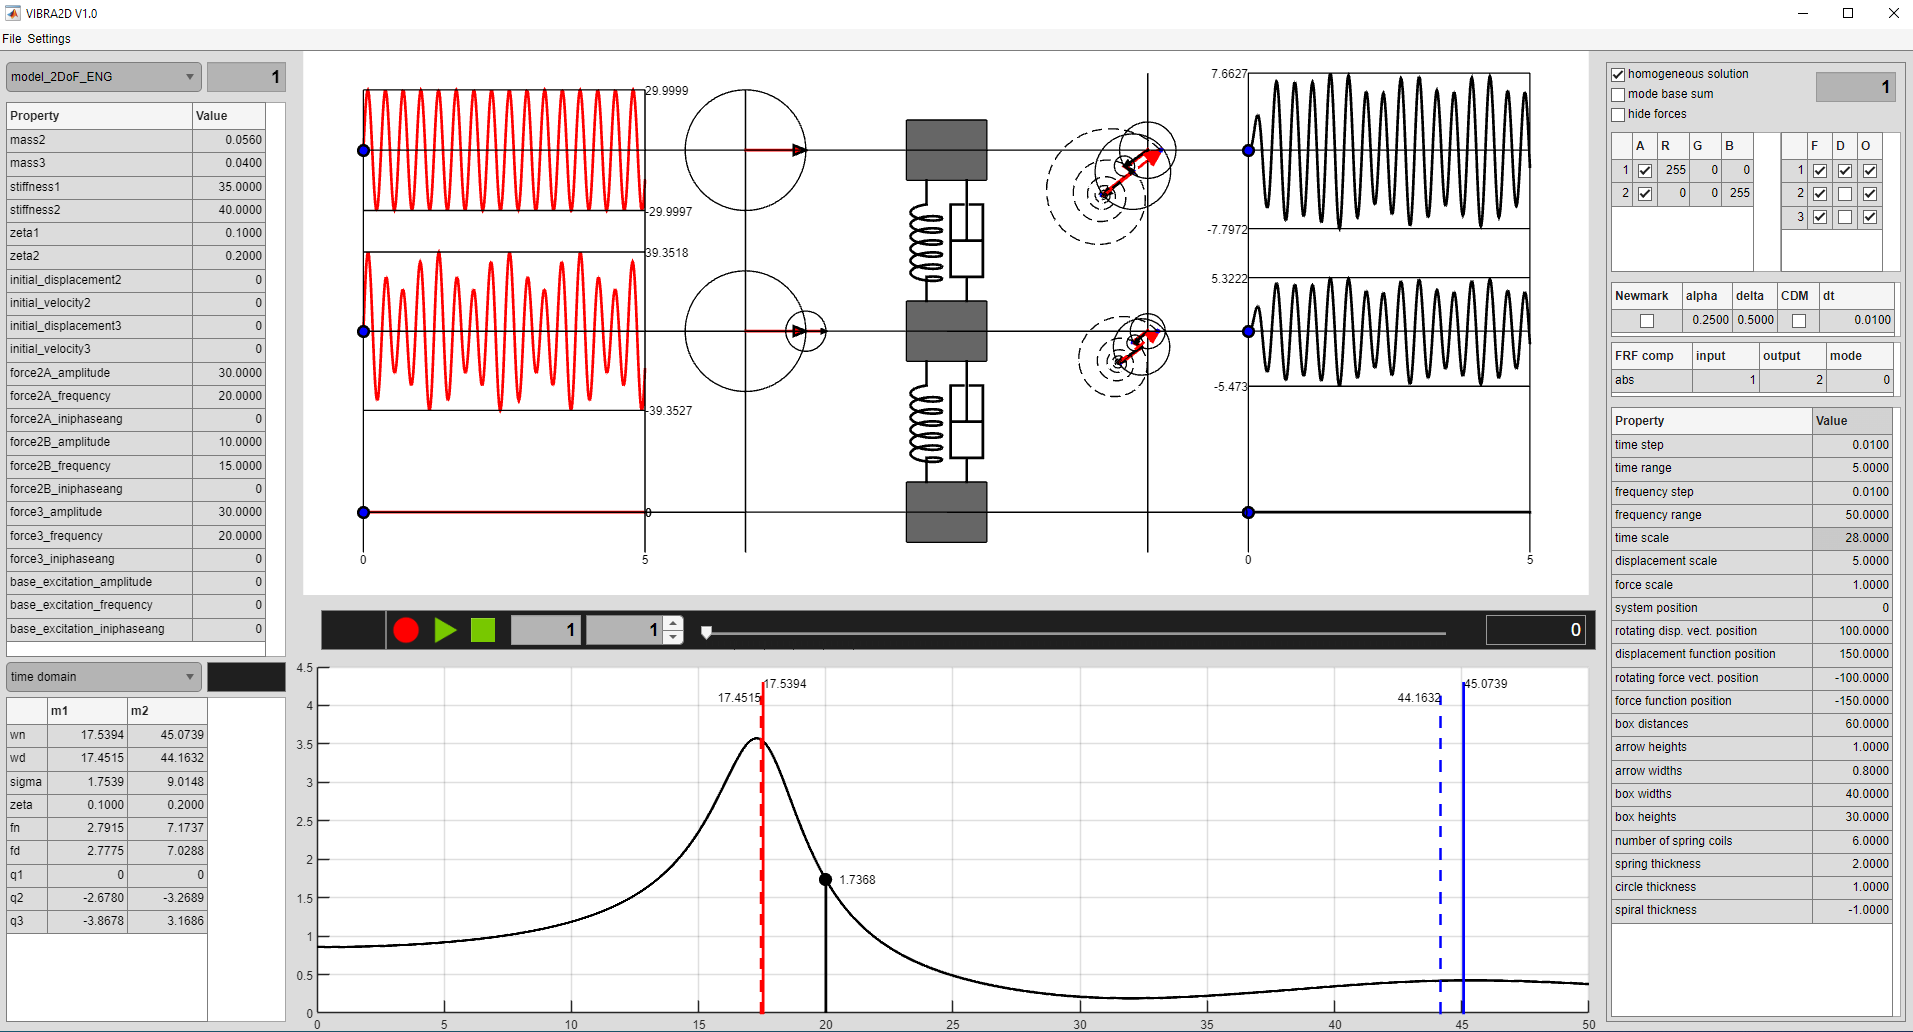Screen dimensions: 1913x1032
Task: Open the Settings menu
Action: click(x=49, y=39)
